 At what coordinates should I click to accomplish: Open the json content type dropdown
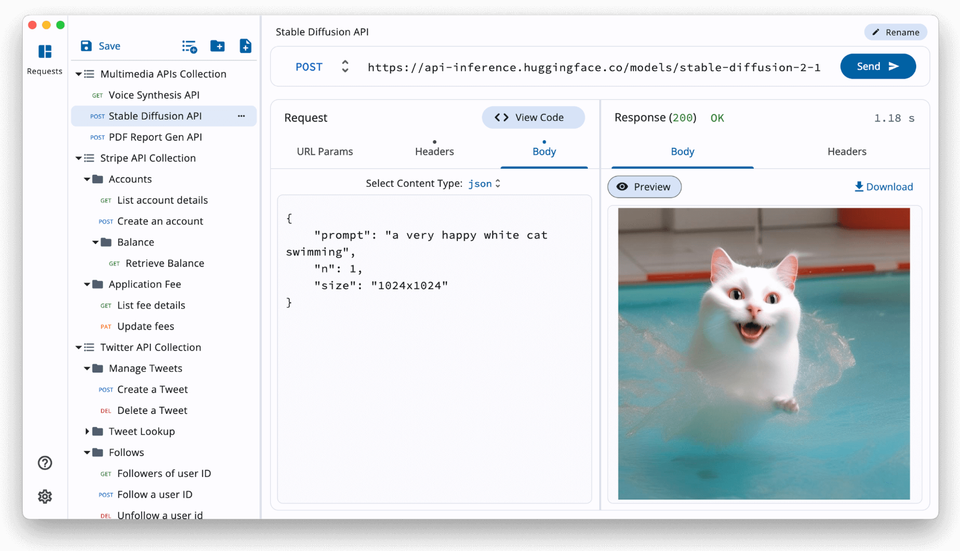[484, 183]
